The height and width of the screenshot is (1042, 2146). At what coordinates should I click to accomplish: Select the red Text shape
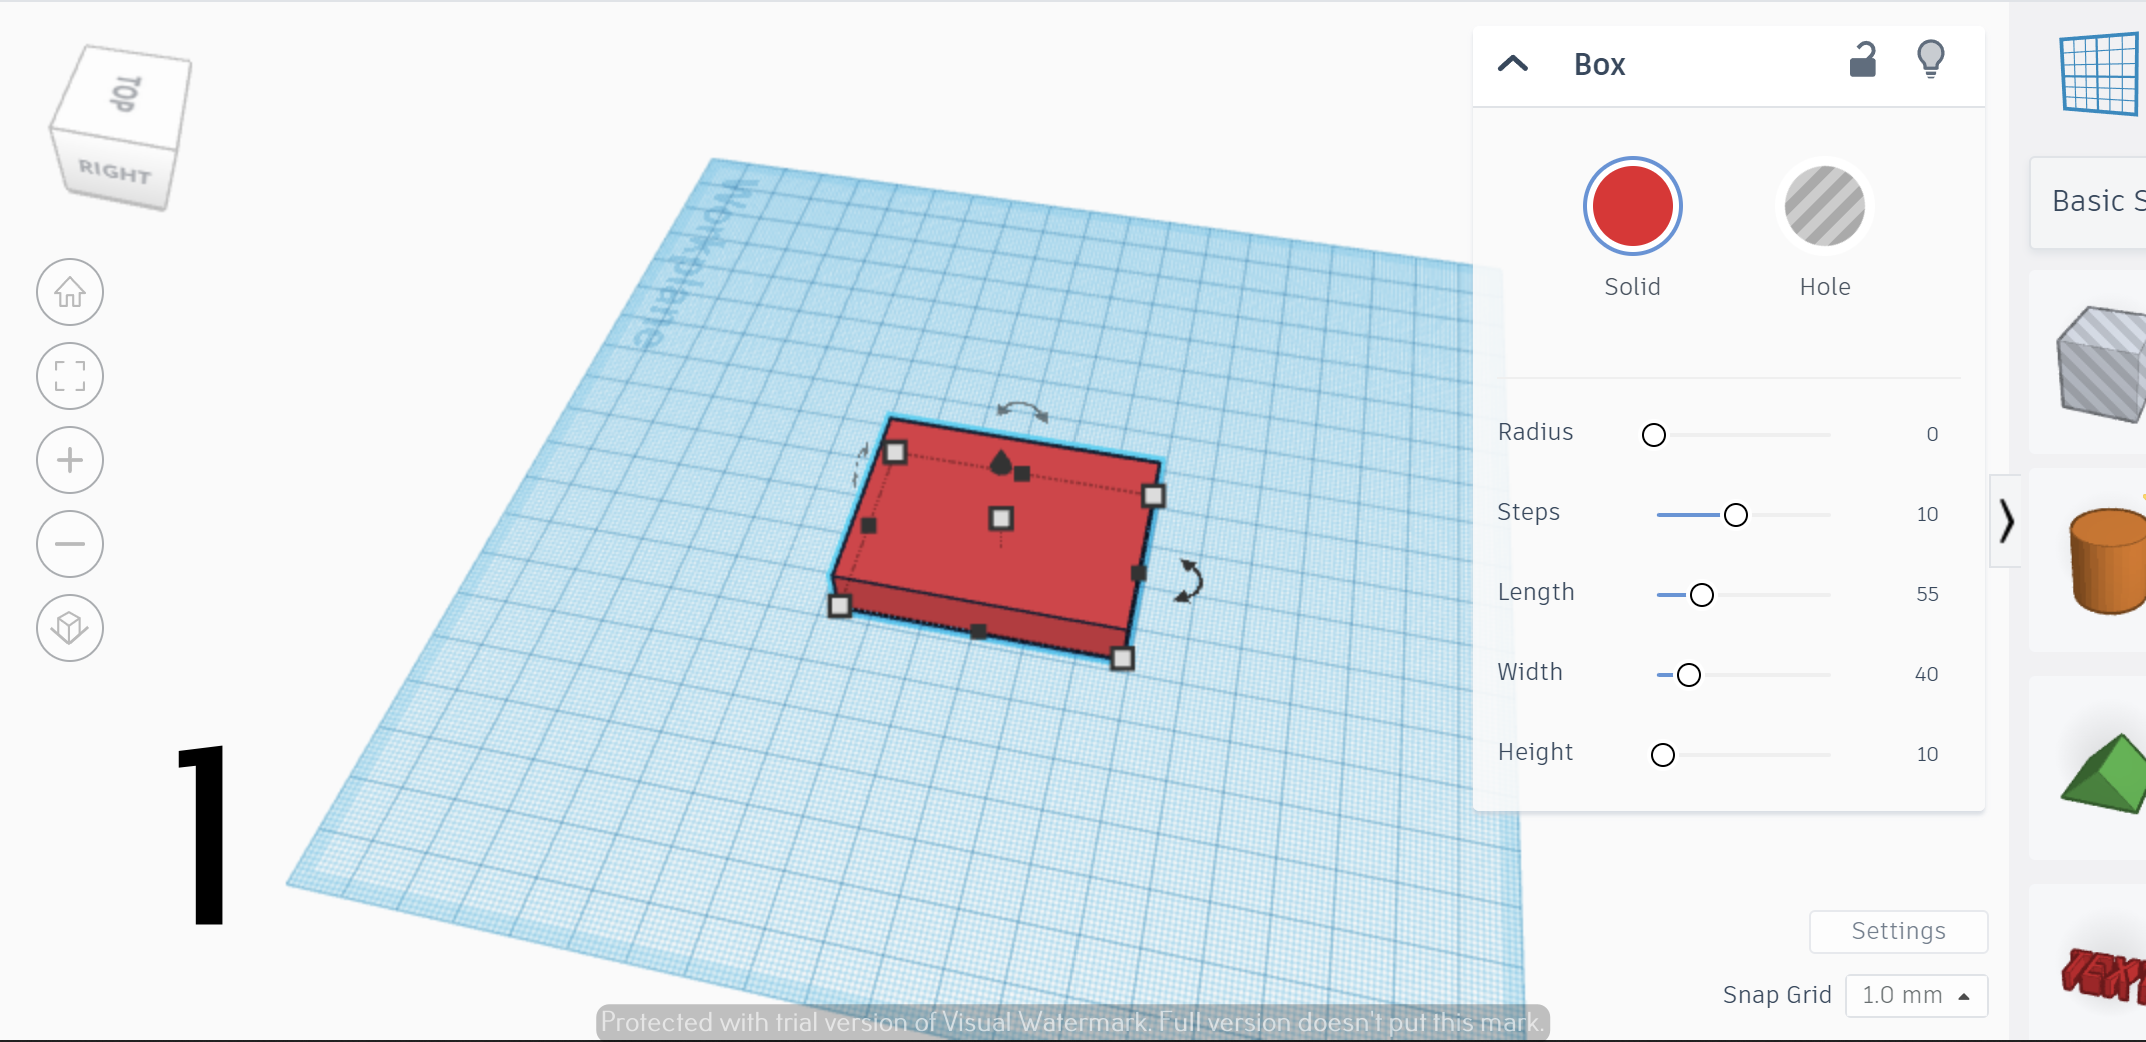(2104, 974)
